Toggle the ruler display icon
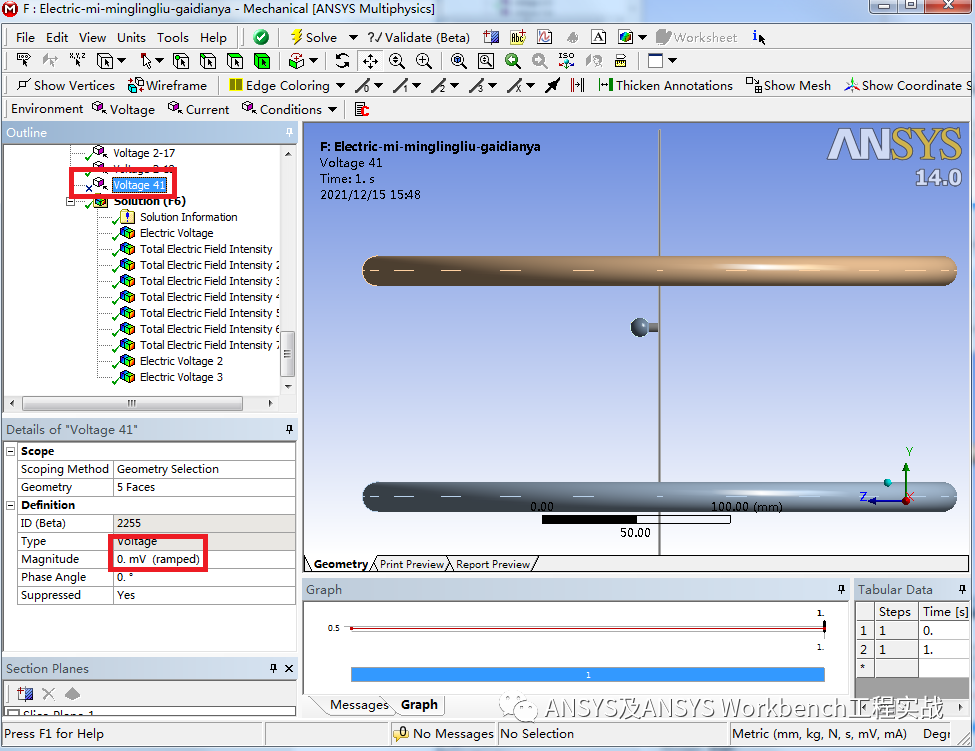 coord(621,61)
